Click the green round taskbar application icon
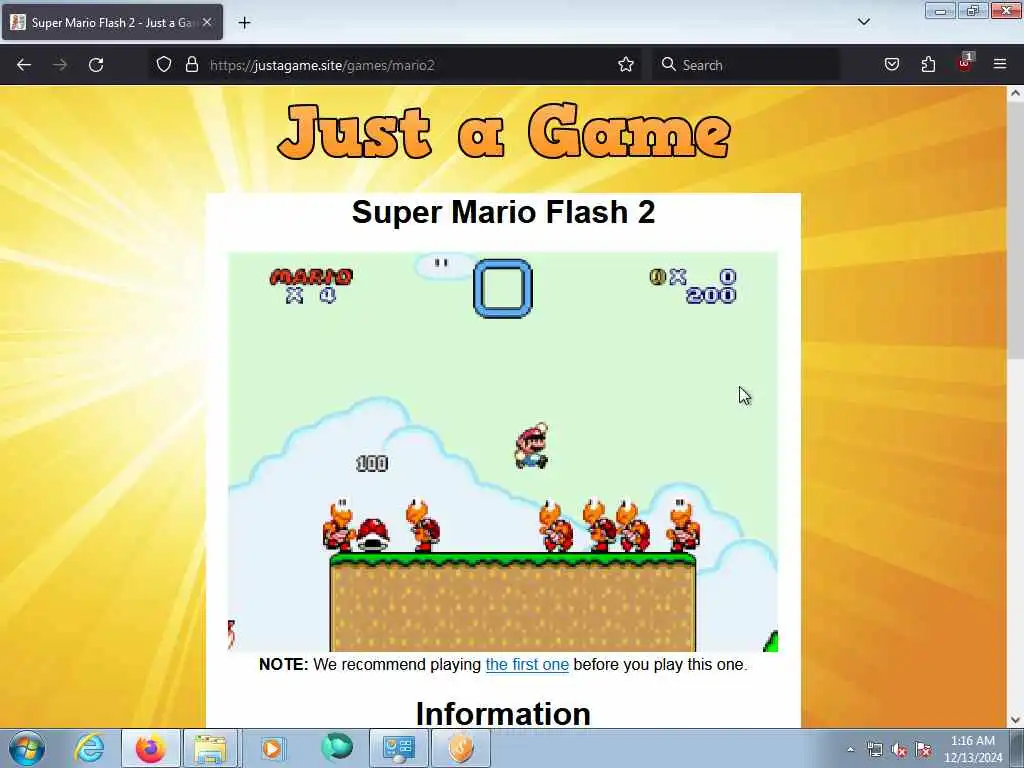 [x=336, y=747]
